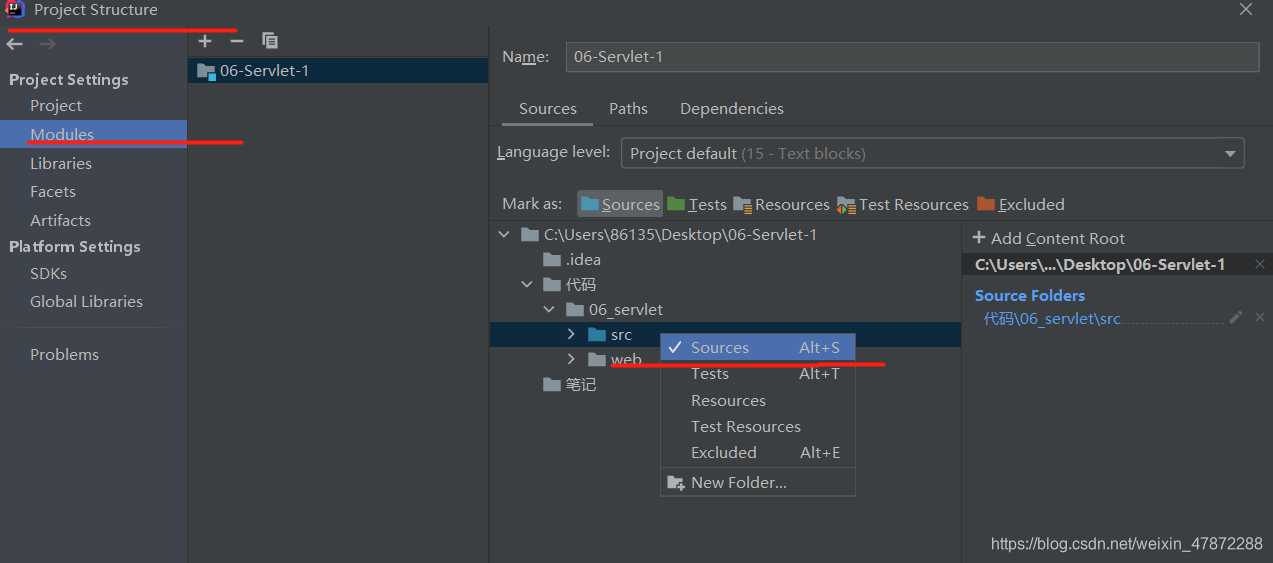The image size is (1273, 563).
Task: Collapse the C:\Users\86135\Desktop\06-Servlet-1 root node
Action: 503,234
